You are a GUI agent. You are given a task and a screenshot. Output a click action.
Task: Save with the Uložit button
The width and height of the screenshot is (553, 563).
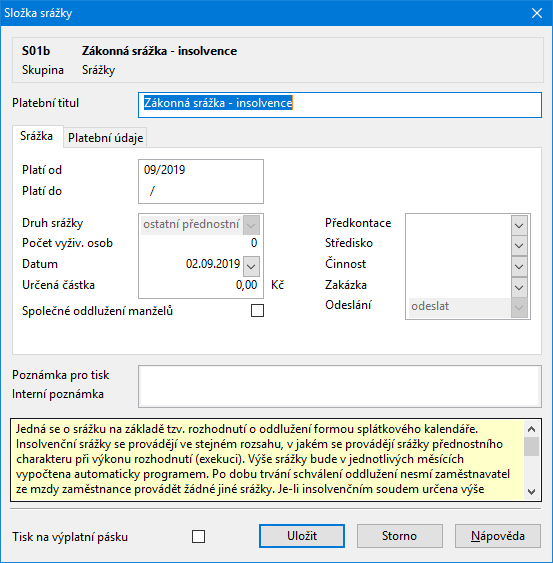pyautogui.click(x=302, y=536)
